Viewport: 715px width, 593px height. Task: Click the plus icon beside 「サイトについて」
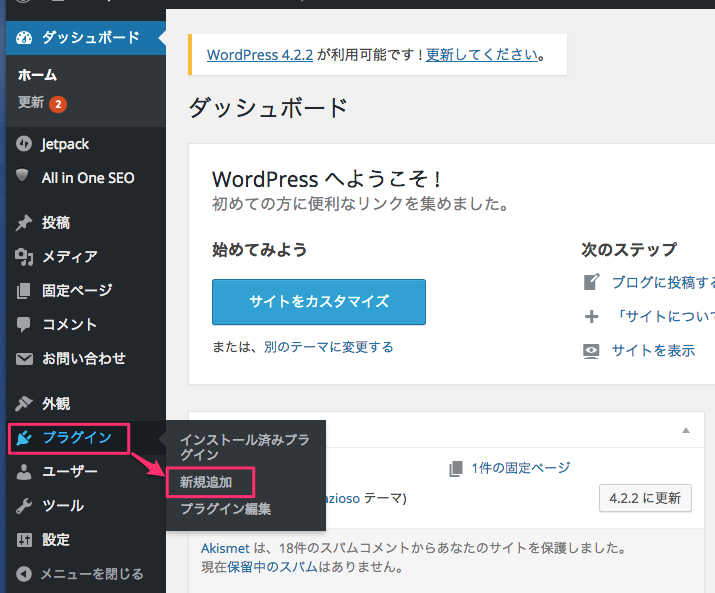click(x=591, y=316)
